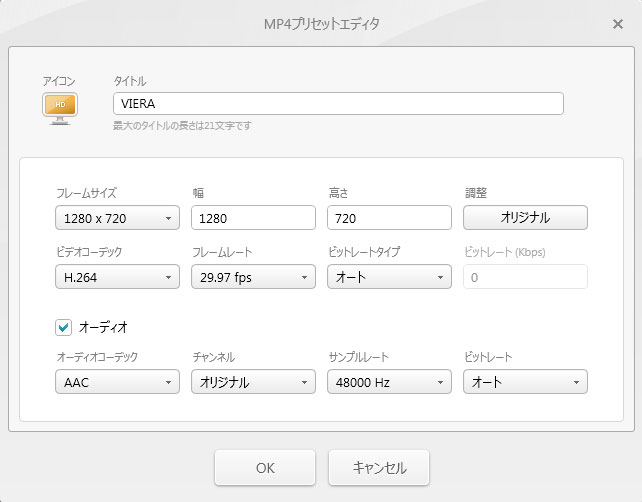Open the sample rate dropdown 48000 Hz

coord(389,382)
